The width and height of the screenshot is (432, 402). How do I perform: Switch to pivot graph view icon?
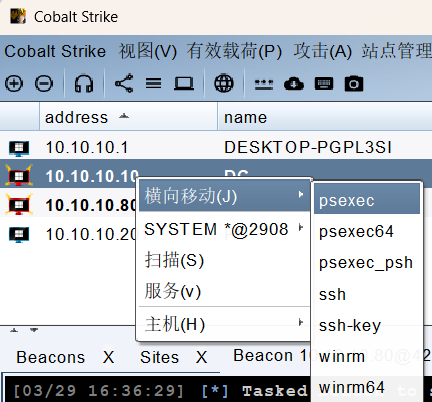click(x=124, y=83)
